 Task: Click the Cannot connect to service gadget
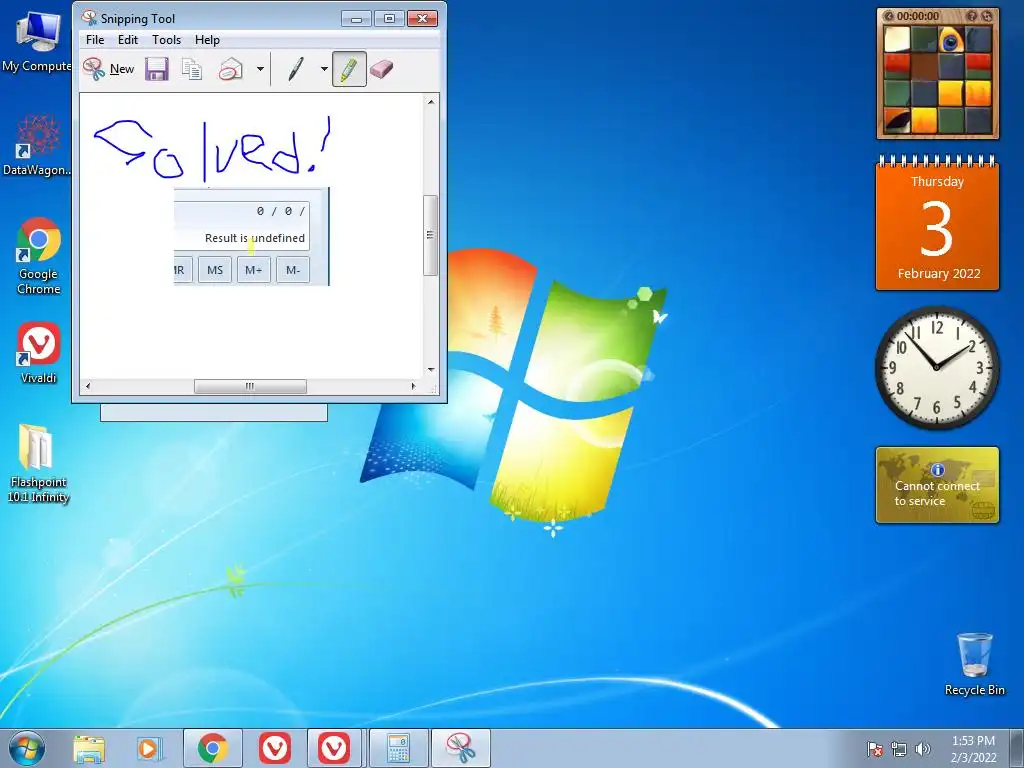937,485
